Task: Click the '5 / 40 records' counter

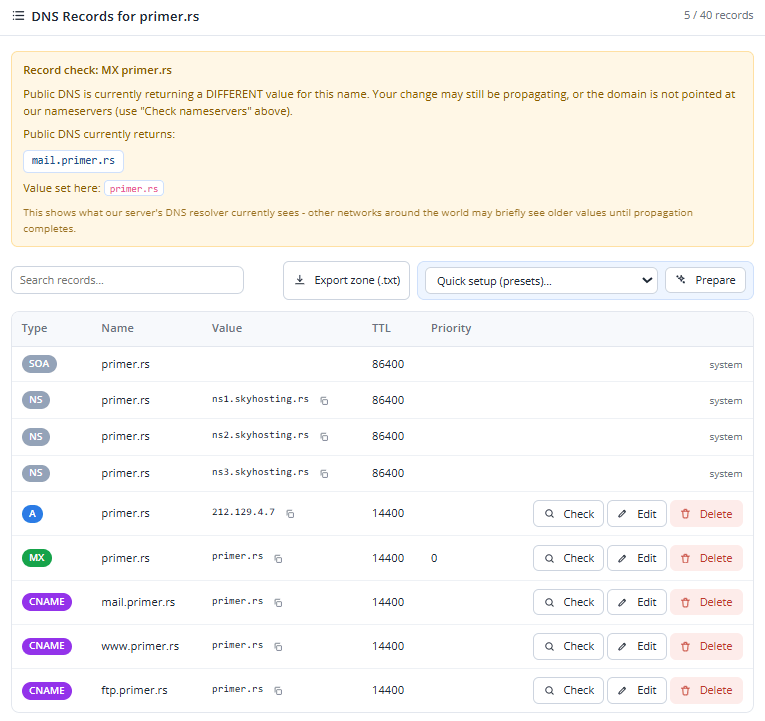Action: tap(718, 15)
